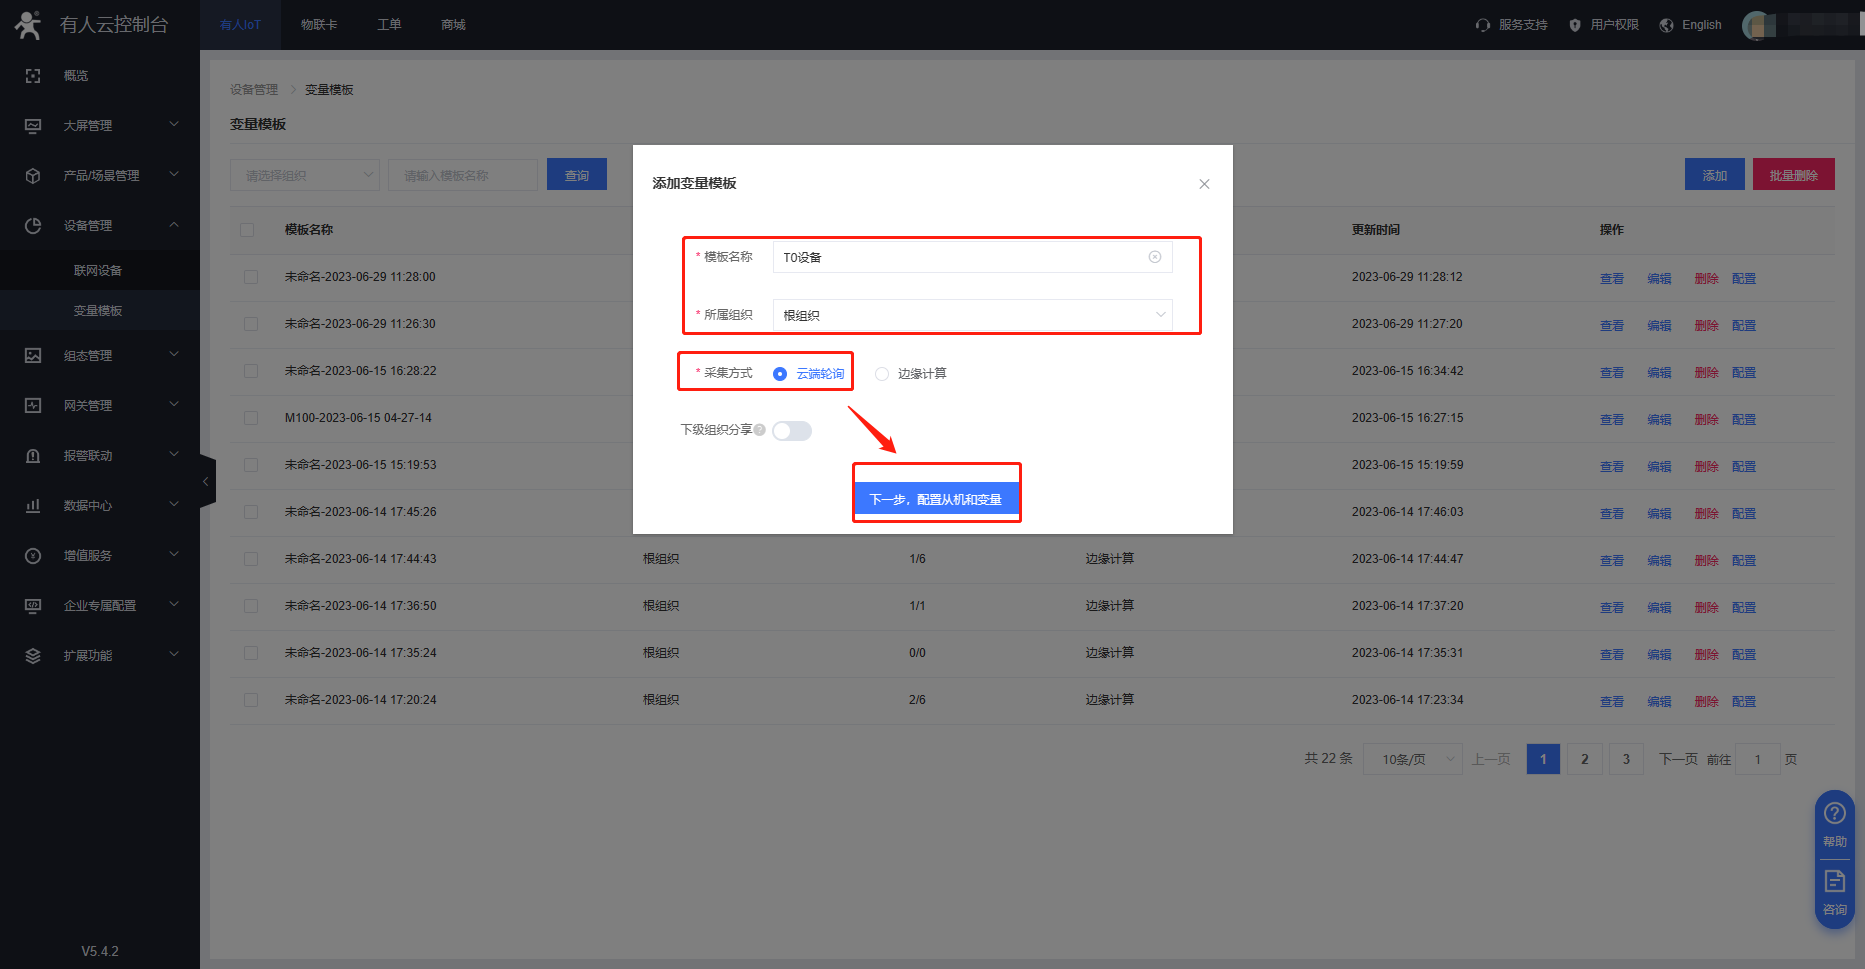Open the 10 items per page dropdown

[x=1412, y=760]
